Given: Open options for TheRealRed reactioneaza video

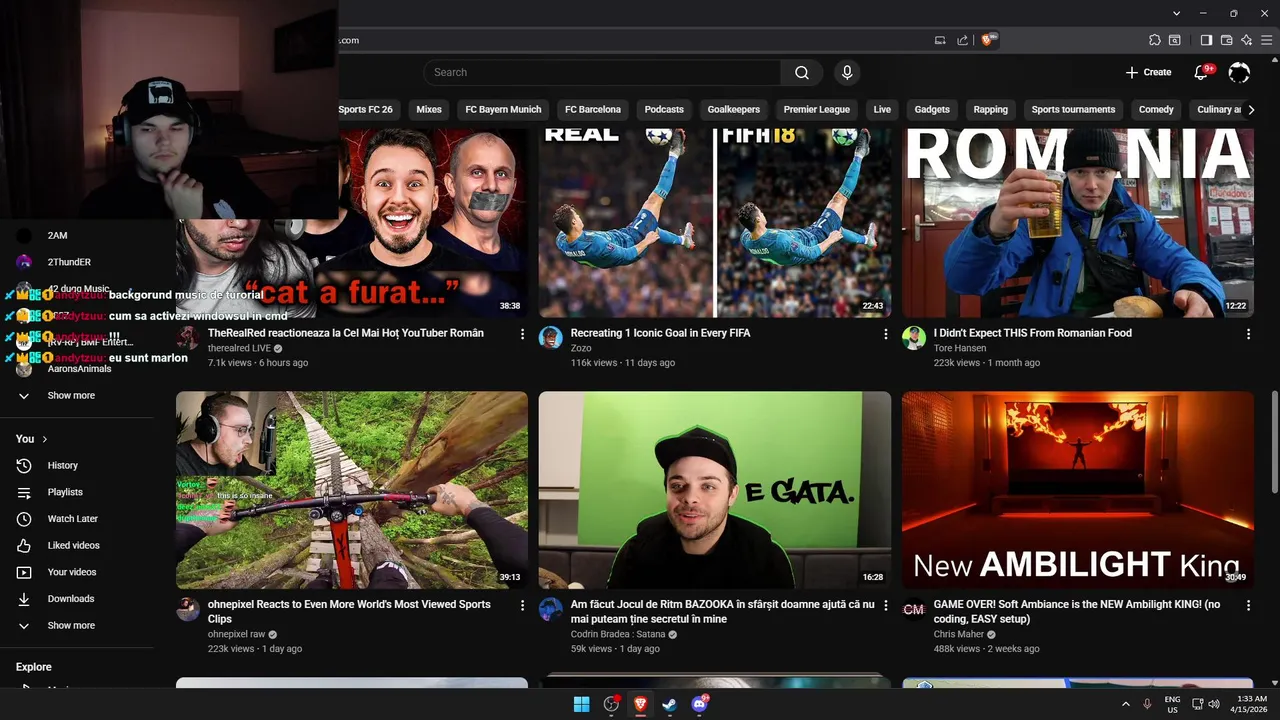Looking at the screenshot, I should [x=522, y=334].
